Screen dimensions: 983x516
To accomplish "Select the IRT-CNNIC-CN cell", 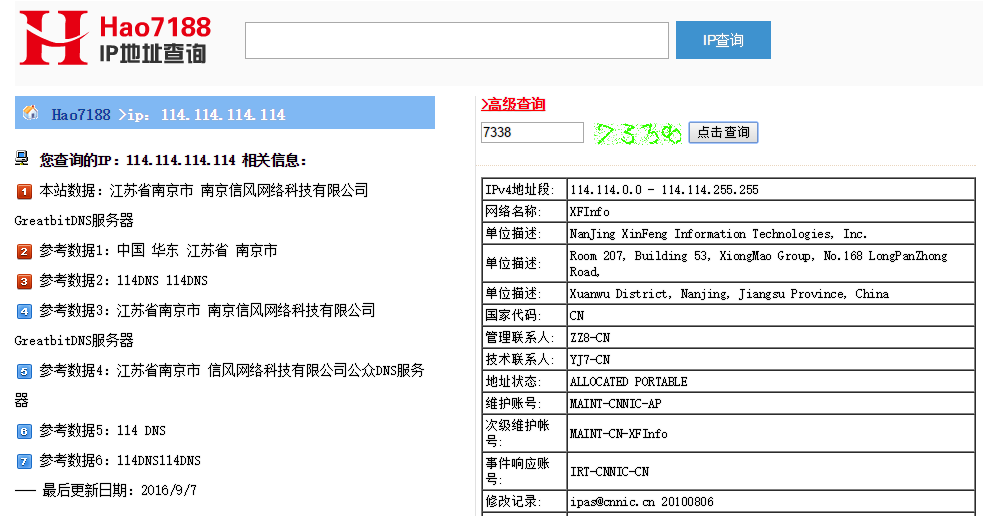I will tap(770, 471).
